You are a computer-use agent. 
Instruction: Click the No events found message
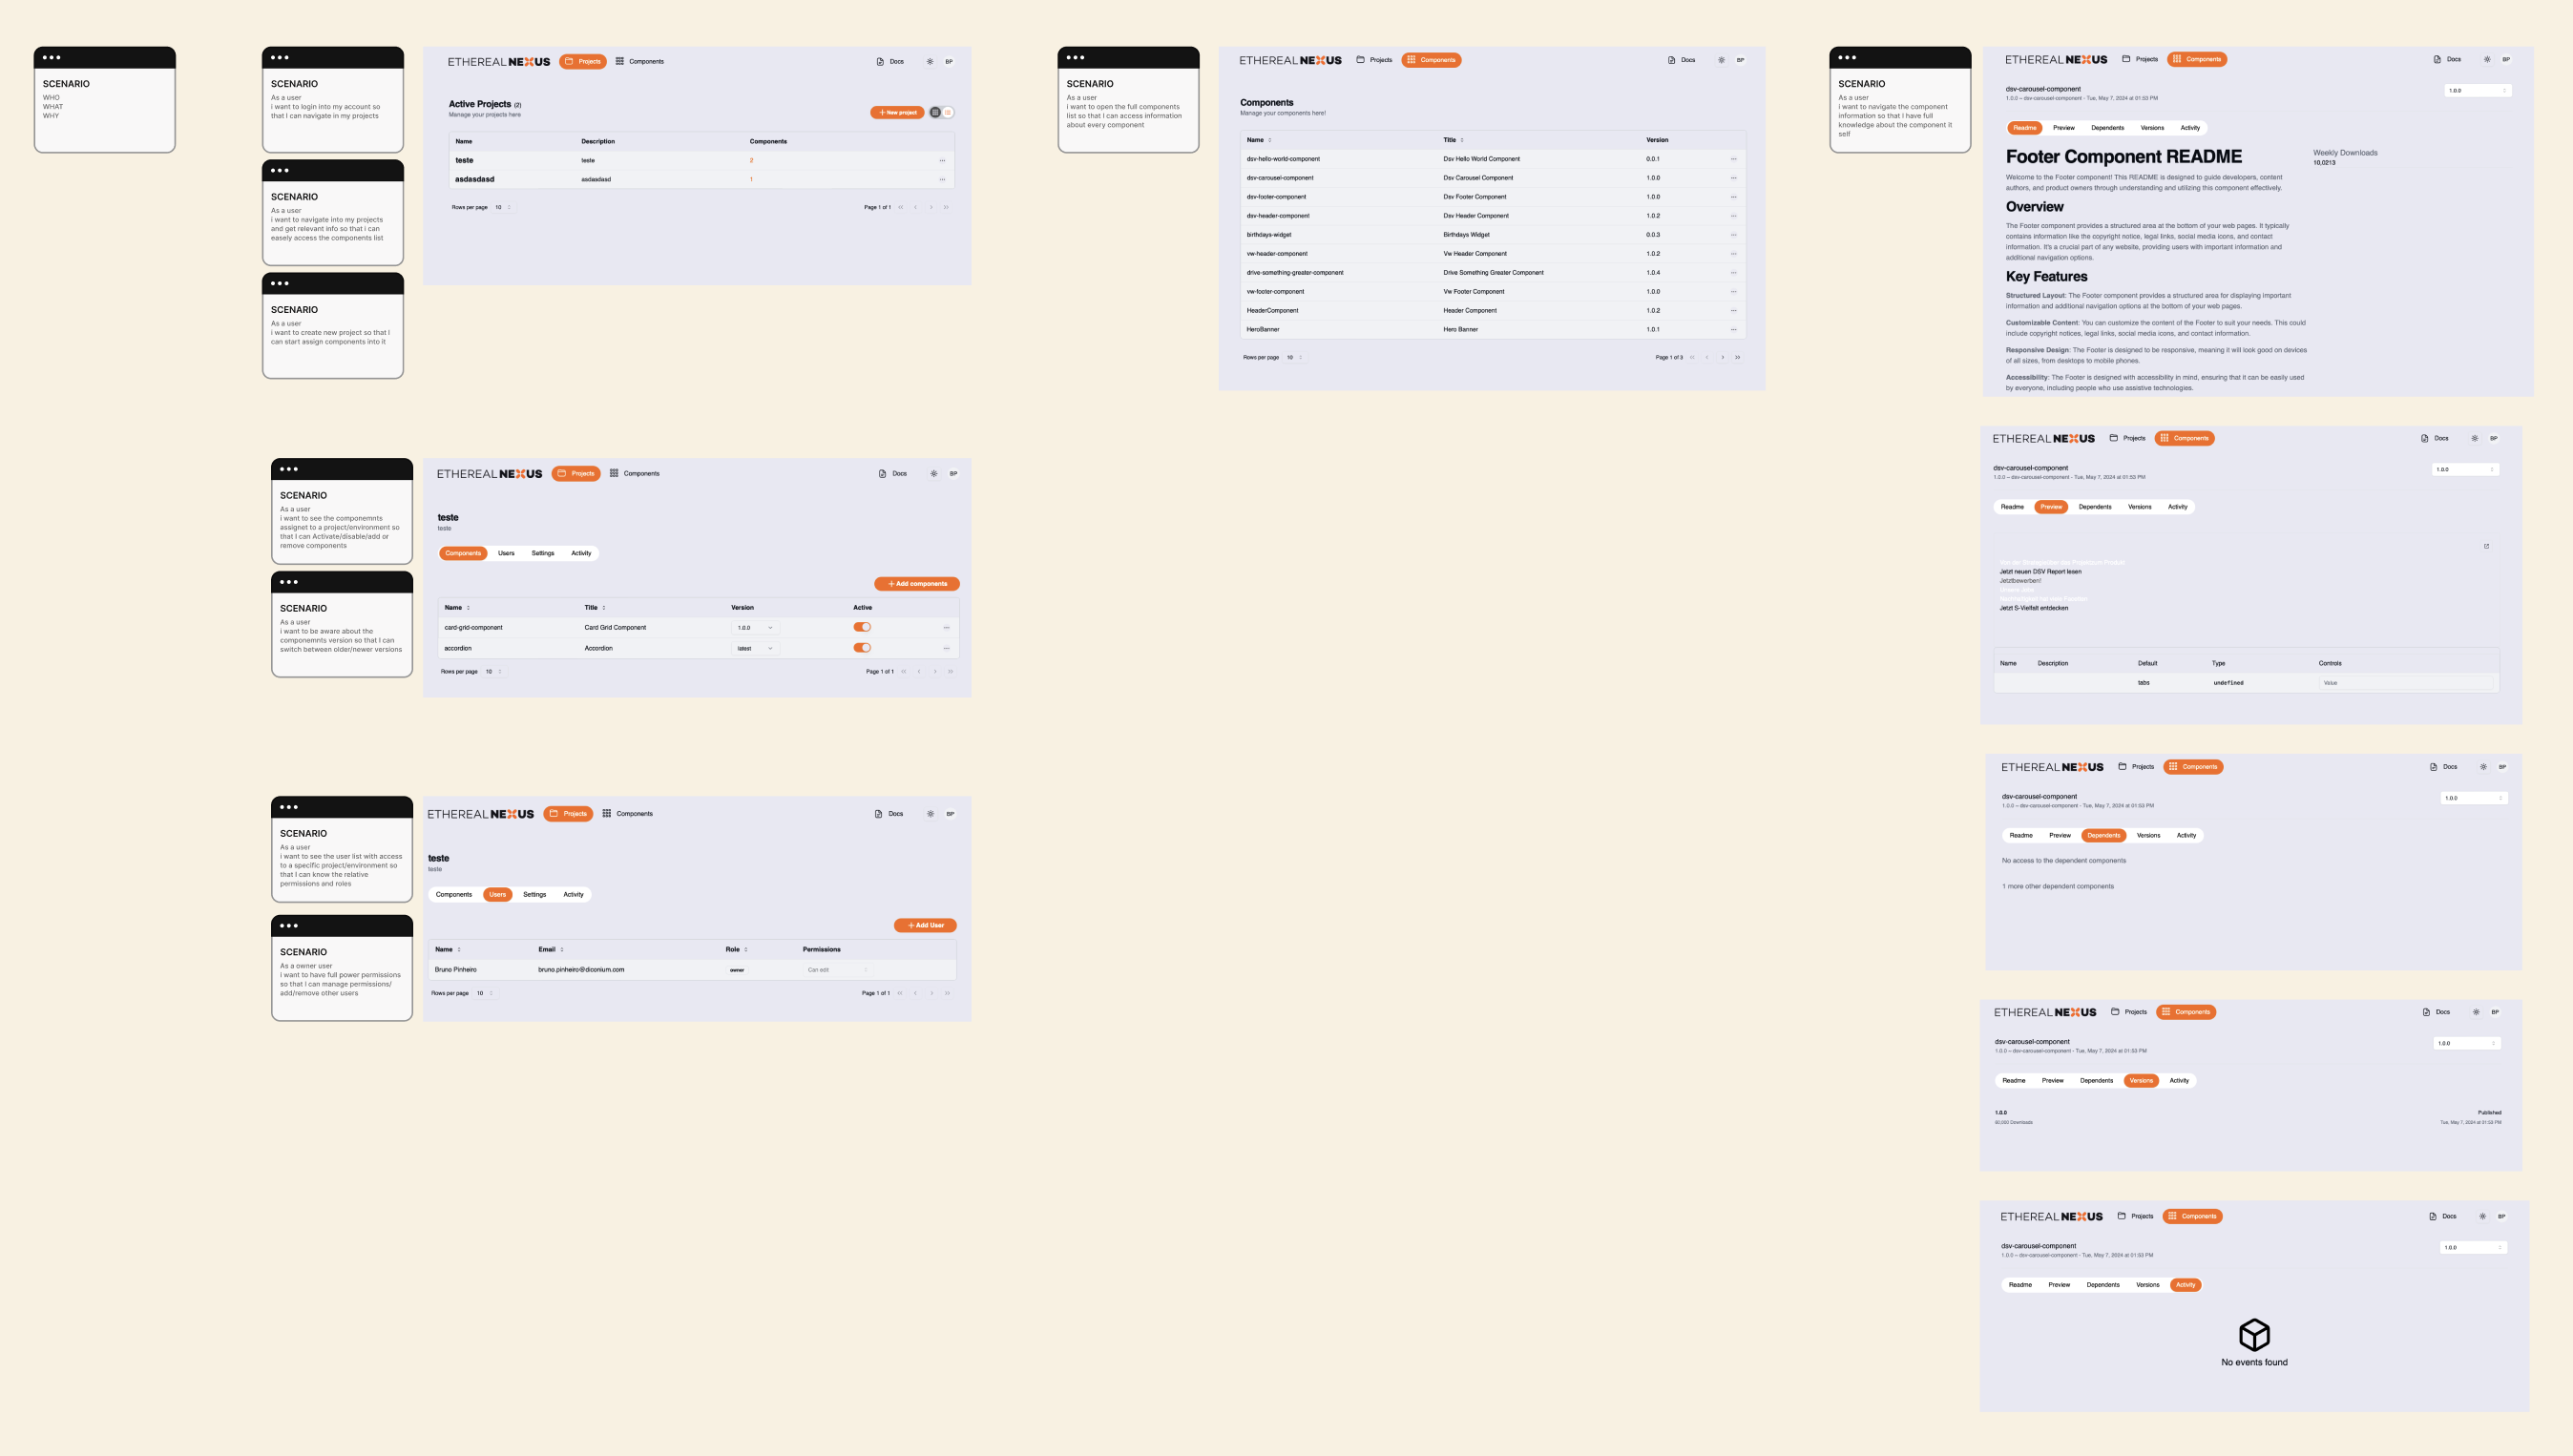[x=2254, y=1362]
